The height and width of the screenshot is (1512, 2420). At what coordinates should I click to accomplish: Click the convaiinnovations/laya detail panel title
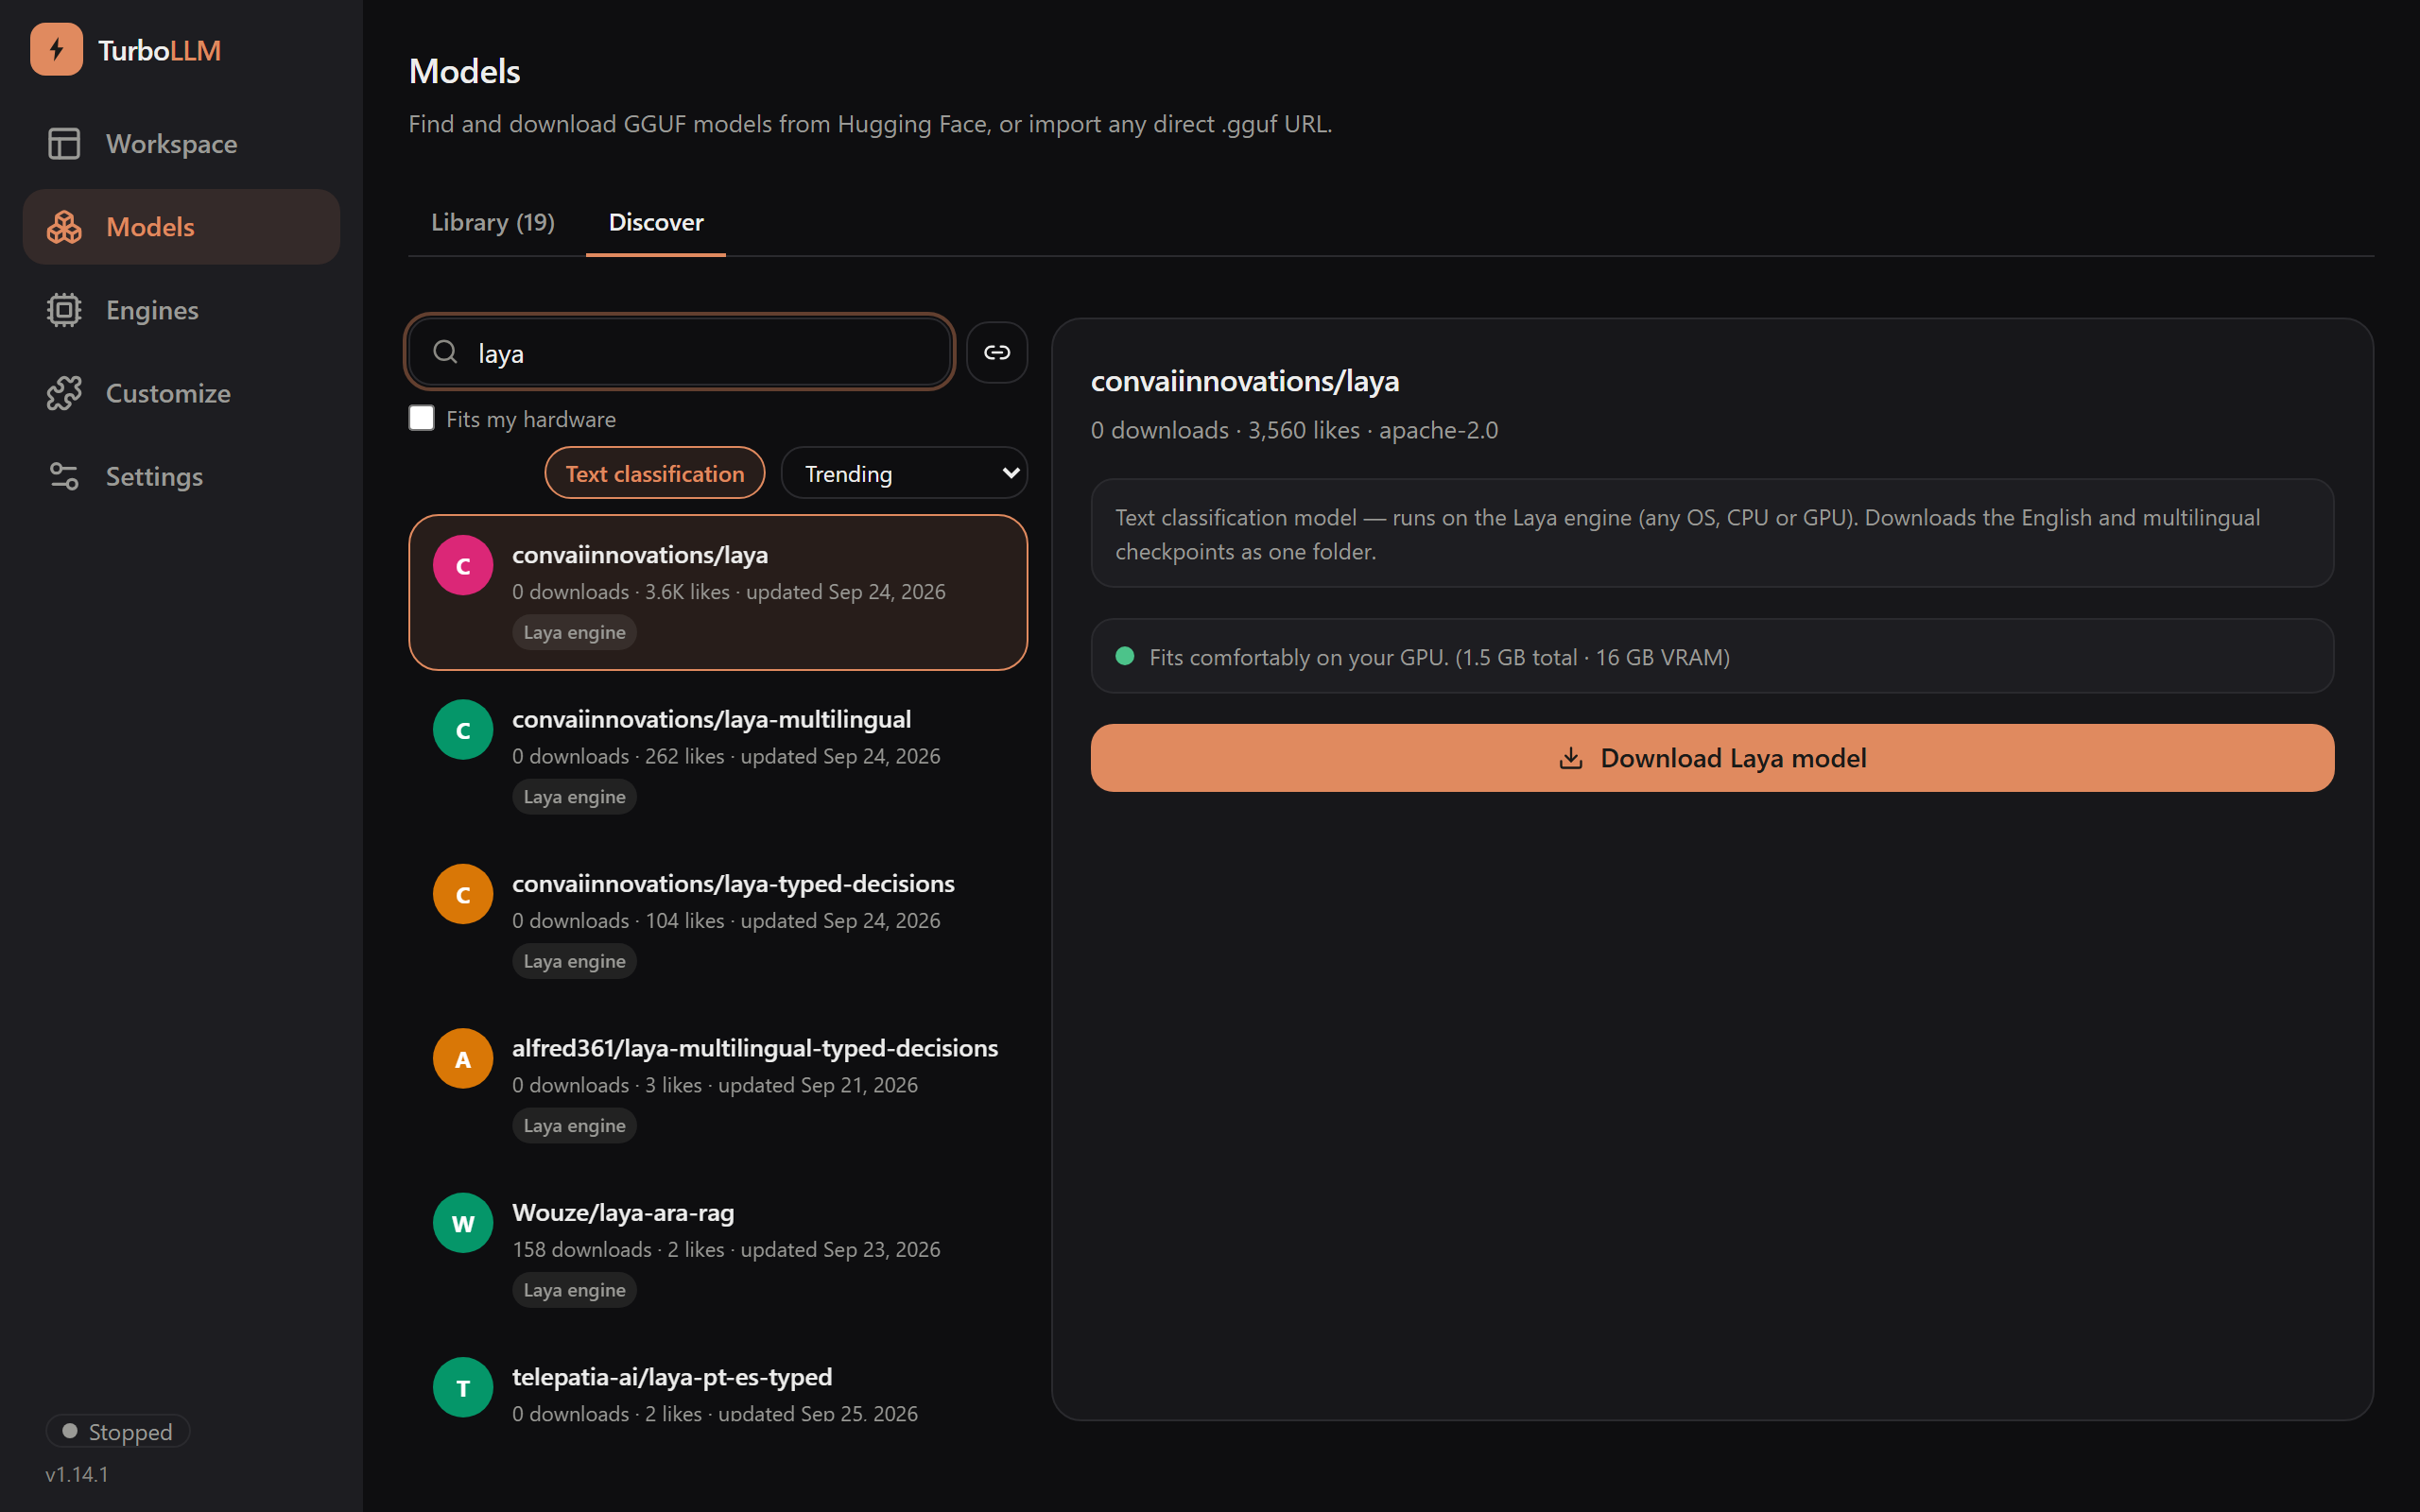(1244, 381)
